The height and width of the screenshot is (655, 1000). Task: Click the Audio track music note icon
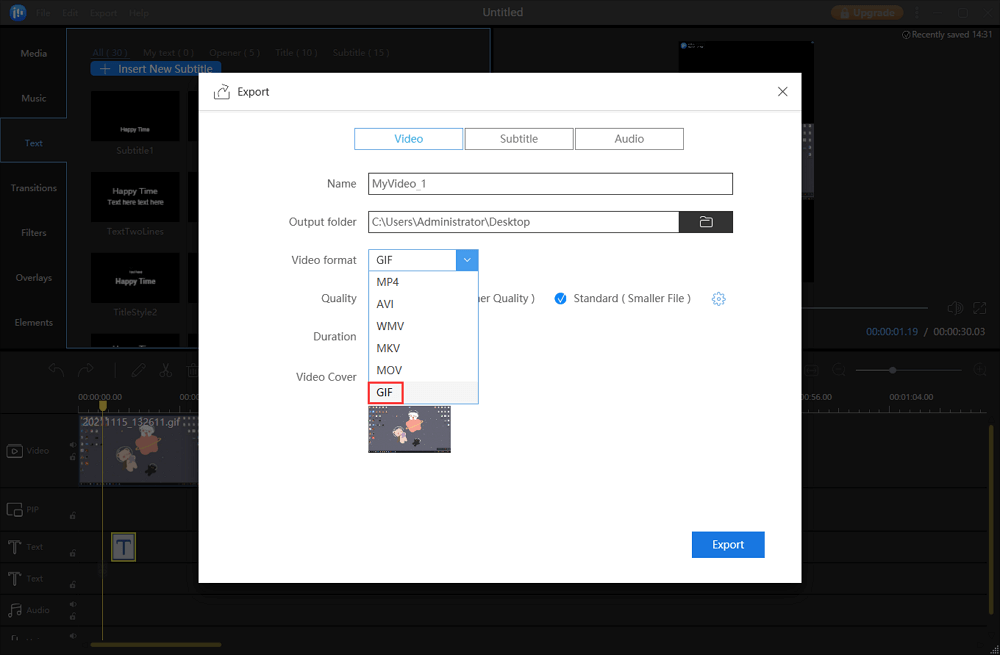15,610
